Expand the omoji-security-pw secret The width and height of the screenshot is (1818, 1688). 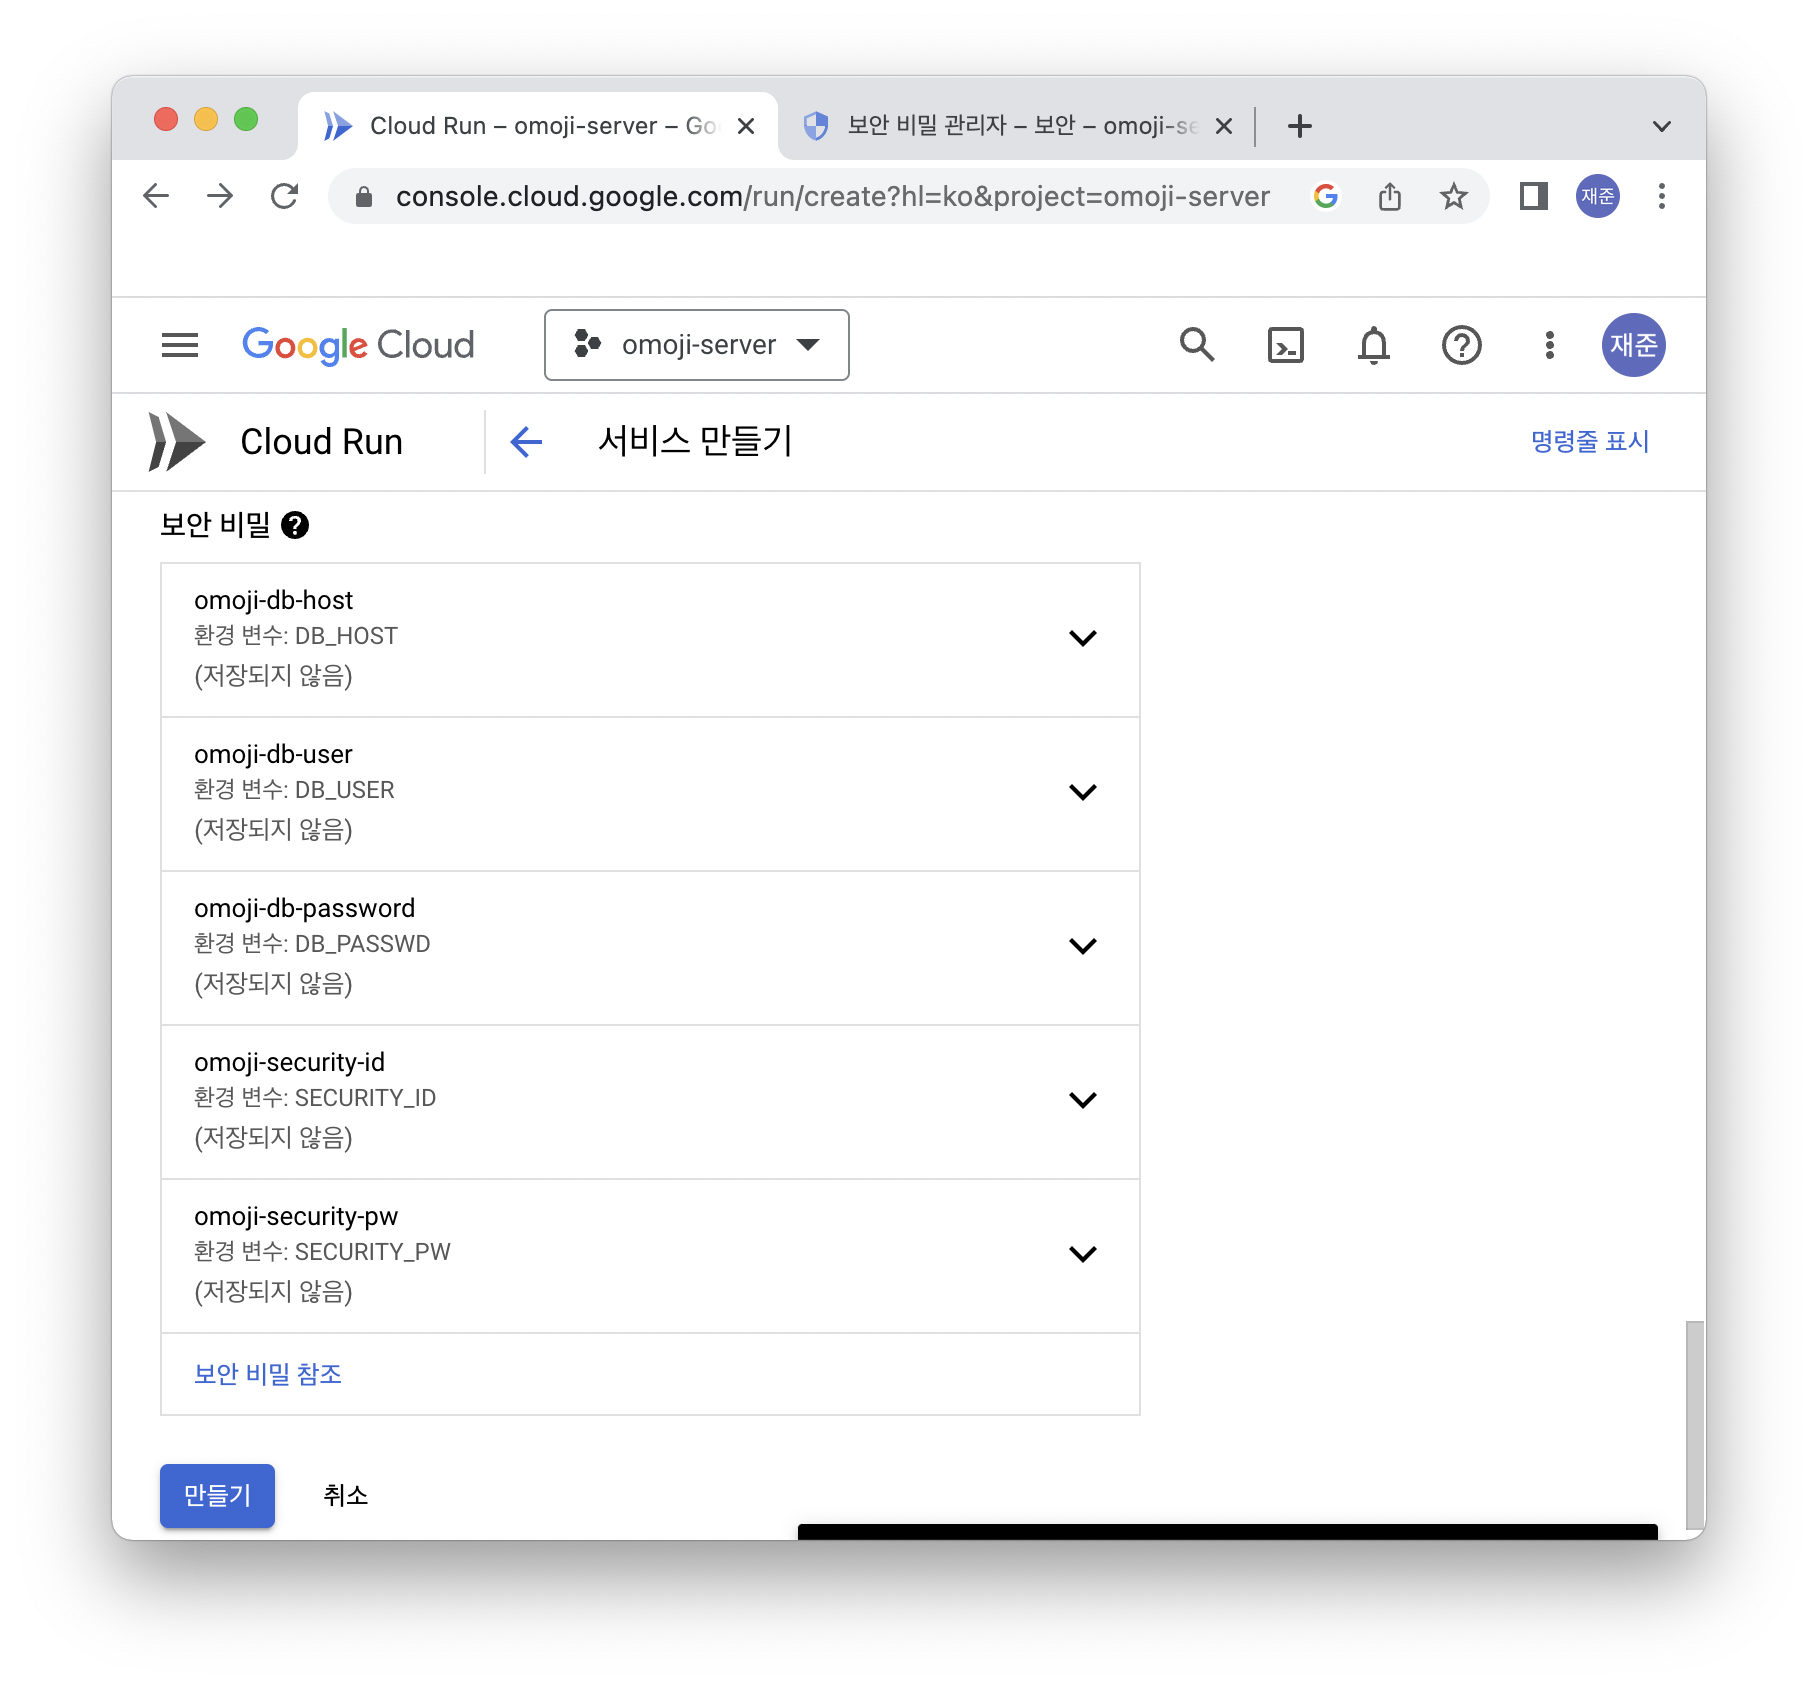1083,1254
